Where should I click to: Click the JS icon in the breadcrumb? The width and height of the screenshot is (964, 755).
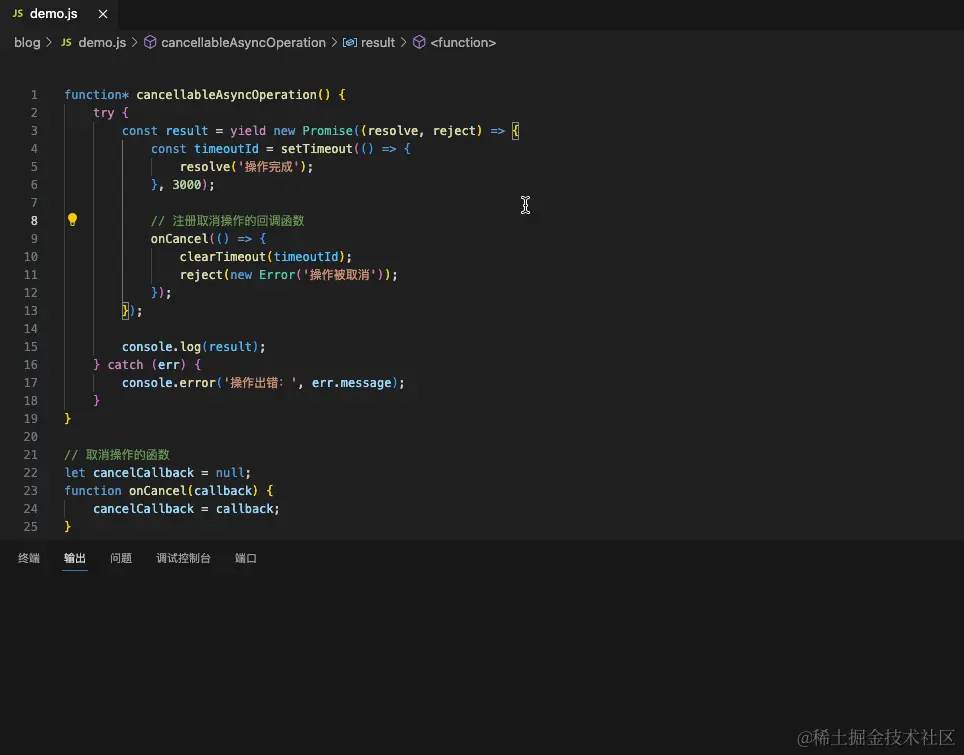(66, 42)
